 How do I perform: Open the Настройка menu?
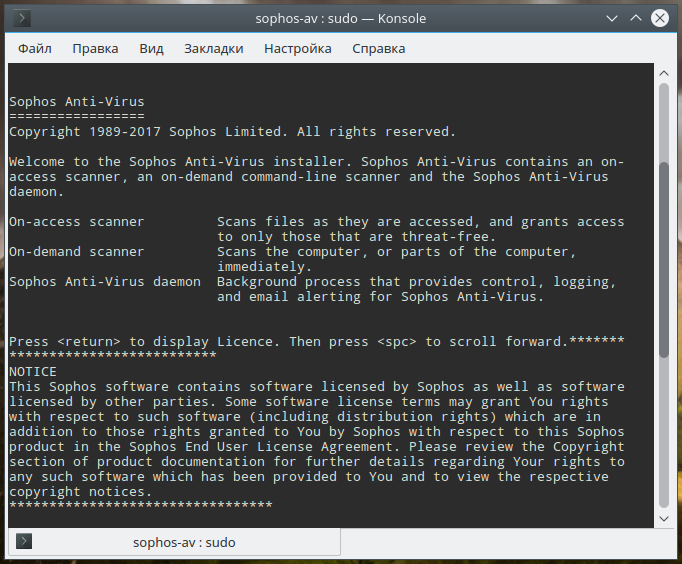(298, 49)
